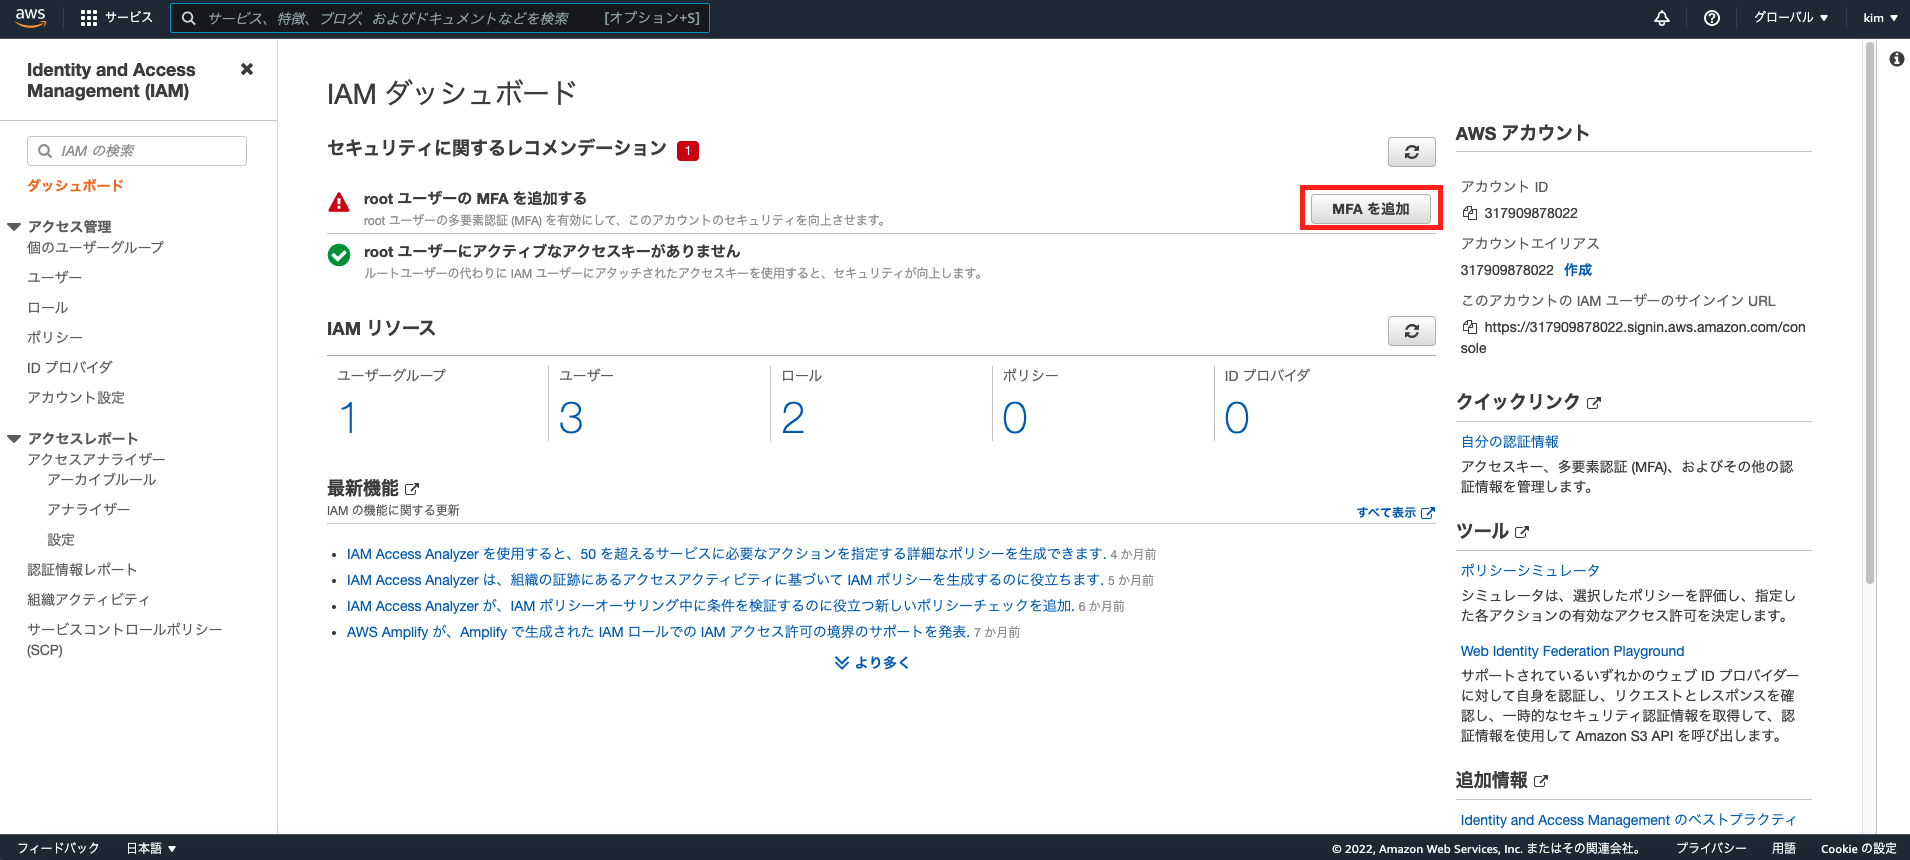Open Web Identity Federation Playground link
Viewport: 1910px width, 860px height.
tap(1572, 651)
